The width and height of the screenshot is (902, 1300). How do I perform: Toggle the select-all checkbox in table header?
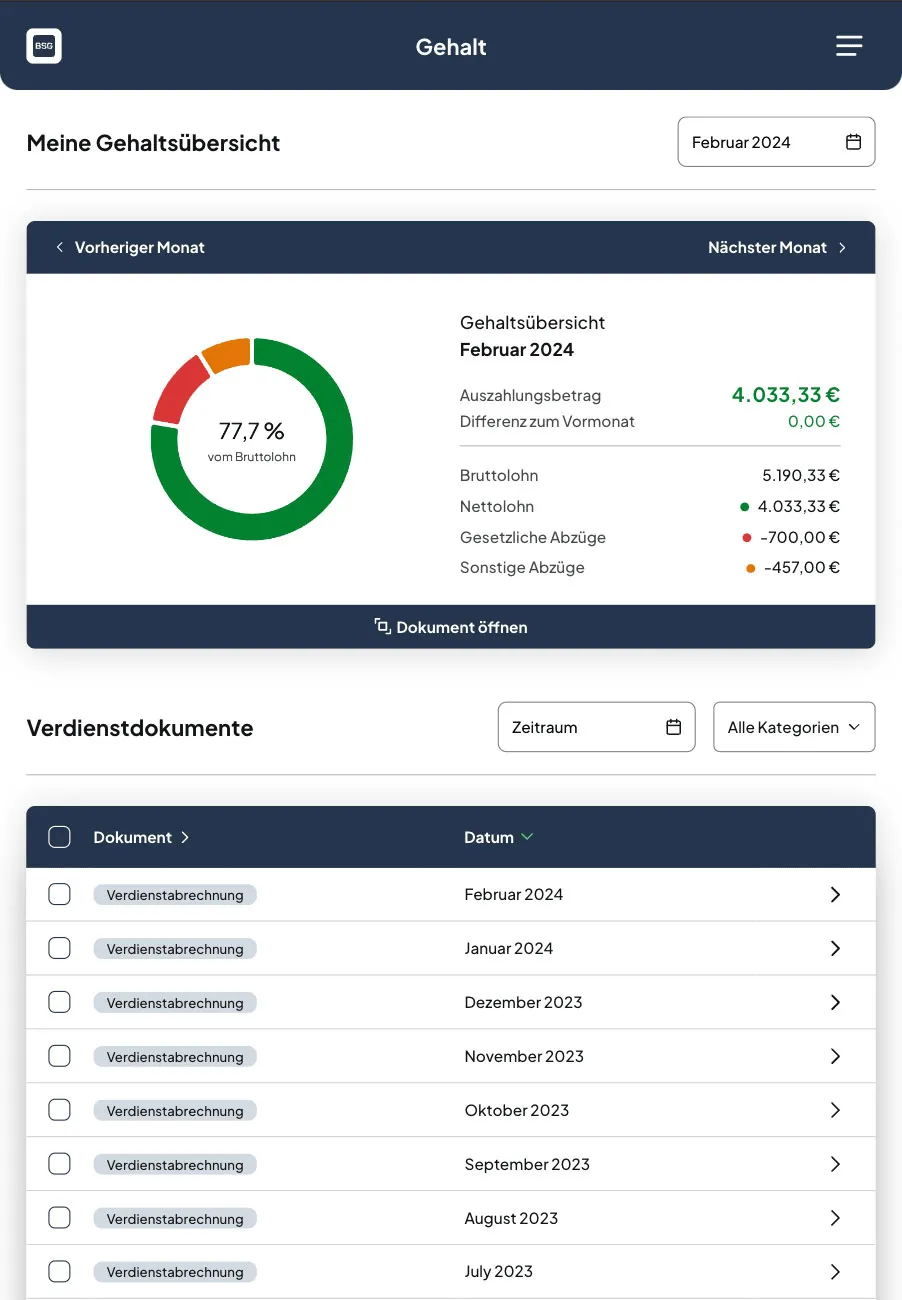click(60, 837)
